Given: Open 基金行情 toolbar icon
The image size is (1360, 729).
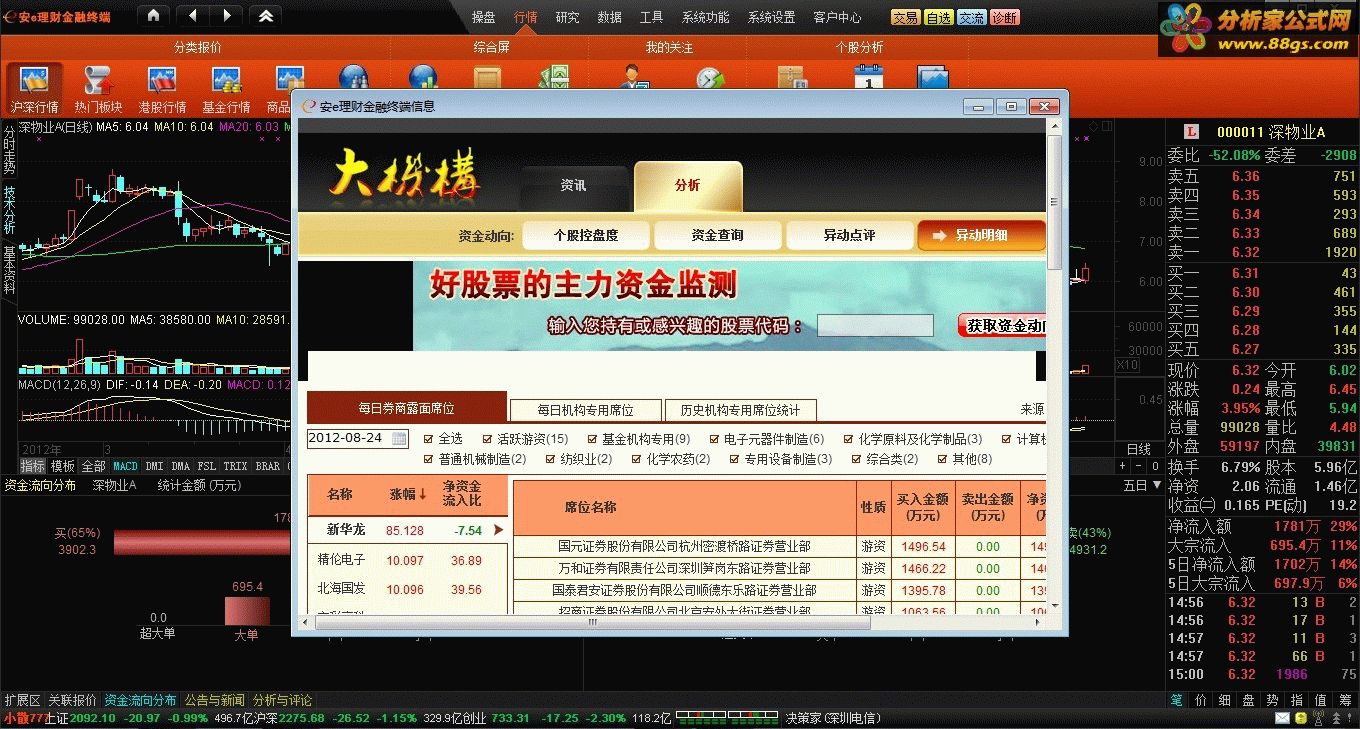Looking at the screenshot, I should 226,90.
